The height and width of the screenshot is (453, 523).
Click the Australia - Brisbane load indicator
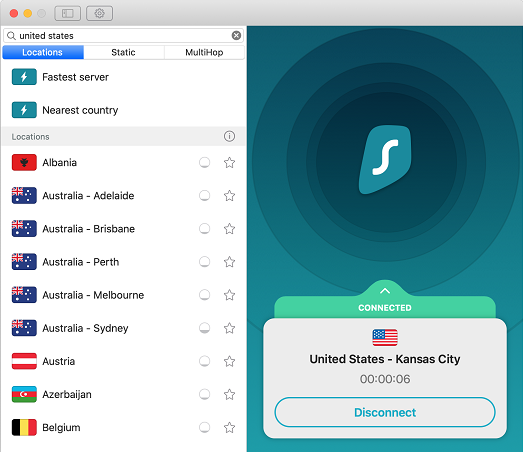(204, 229)
